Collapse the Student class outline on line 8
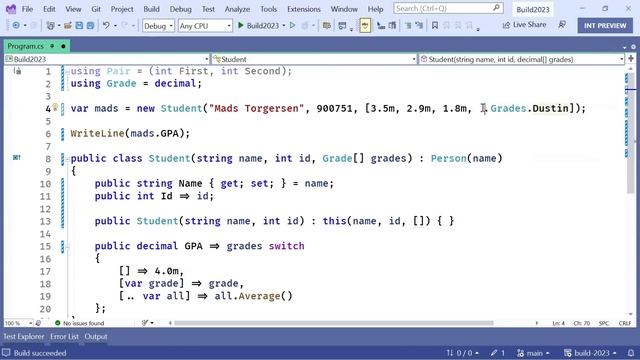Screen dimensions: 640x360 click(67, 159)
